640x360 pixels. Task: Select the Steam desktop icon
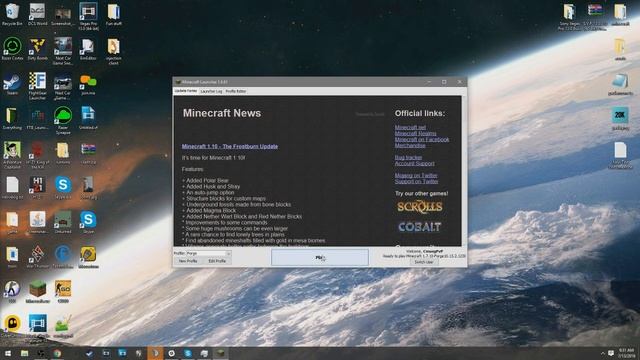(x=12, y=84)
